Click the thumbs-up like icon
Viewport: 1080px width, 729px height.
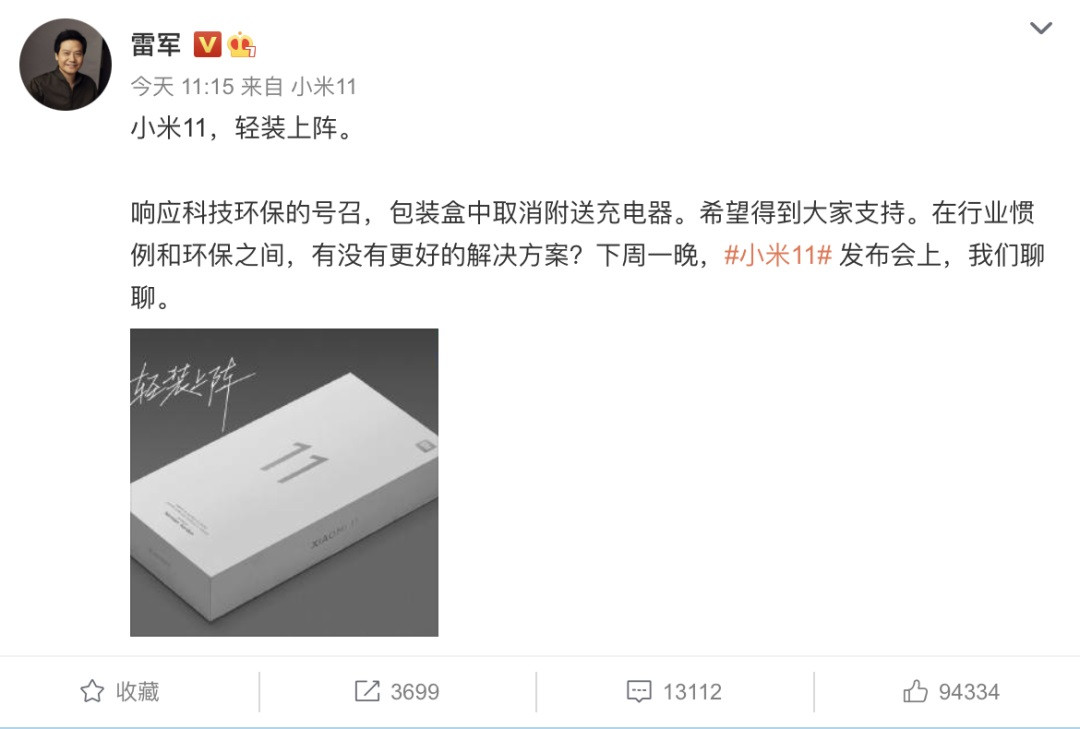click(x=915, y=691)
